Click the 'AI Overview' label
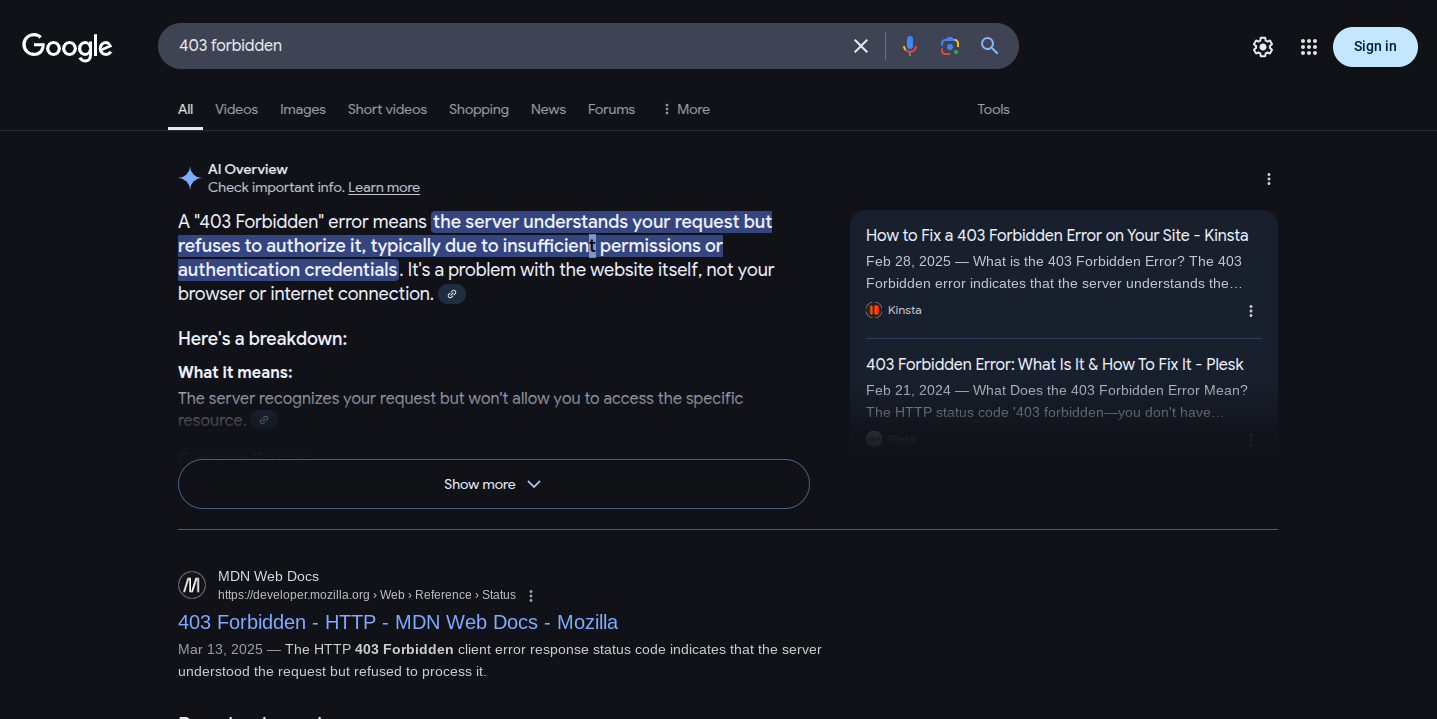The width and height of the screenshot is (1437, 719). [x=248, y=169]
